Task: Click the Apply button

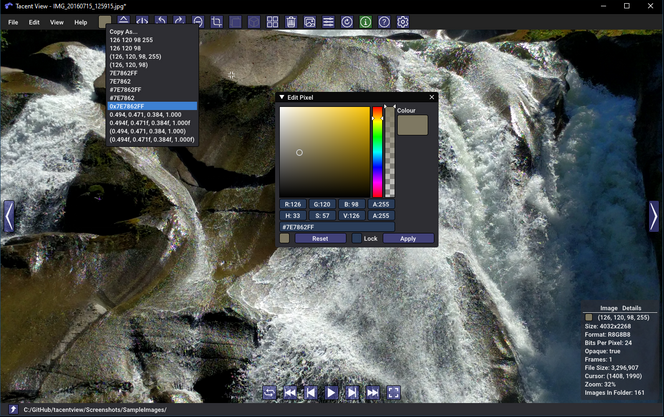Action: (x=408, y=239)
